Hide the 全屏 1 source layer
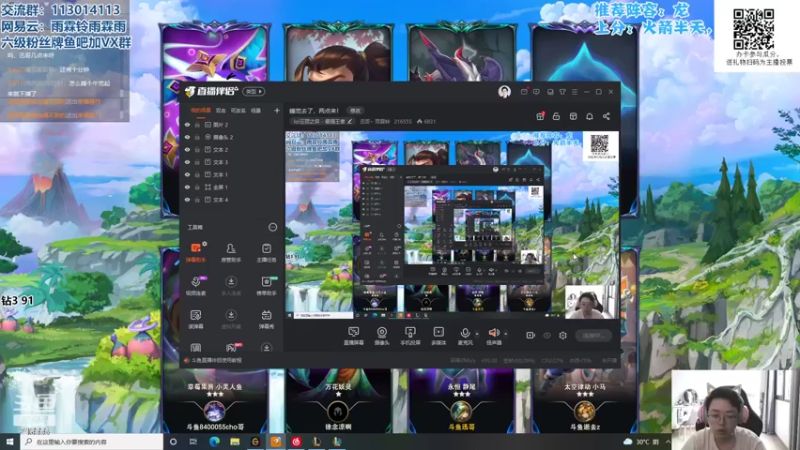This screenshot has width=800, height=450. (x=187, y=187)
